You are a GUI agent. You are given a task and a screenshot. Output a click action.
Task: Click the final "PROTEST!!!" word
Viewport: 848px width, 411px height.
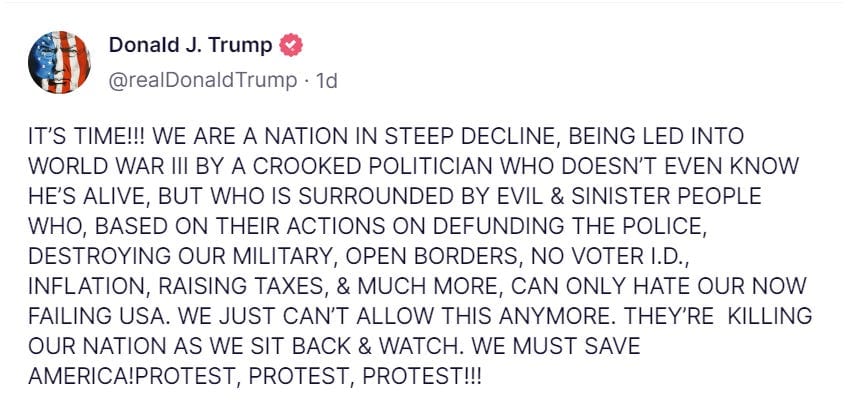tap(421, 376)
